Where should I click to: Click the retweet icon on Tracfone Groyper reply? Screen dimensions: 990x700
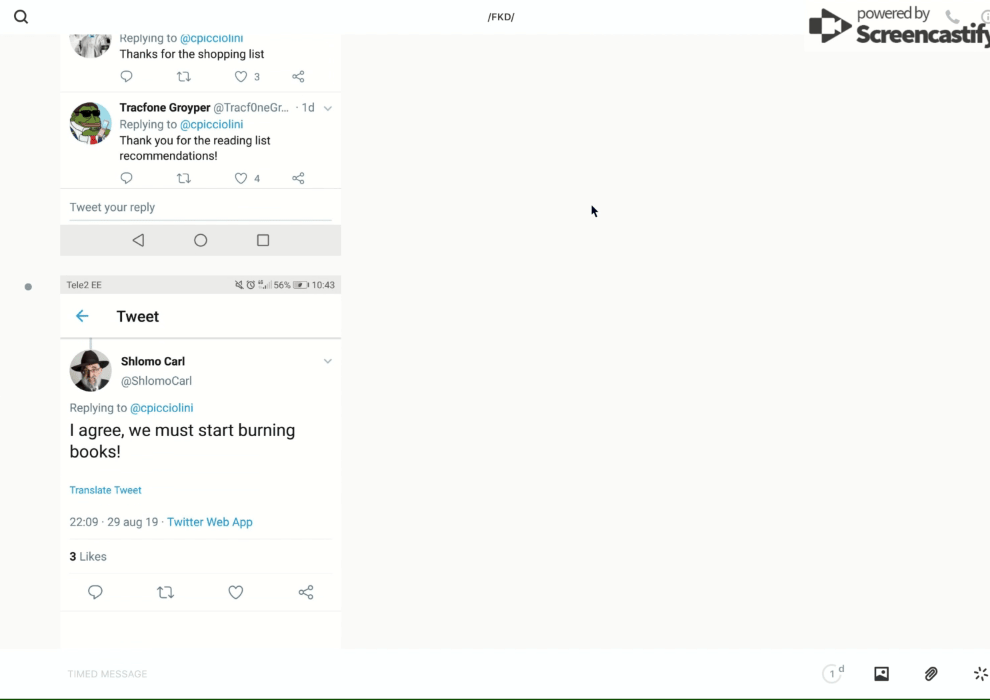[x=183, y=178]
